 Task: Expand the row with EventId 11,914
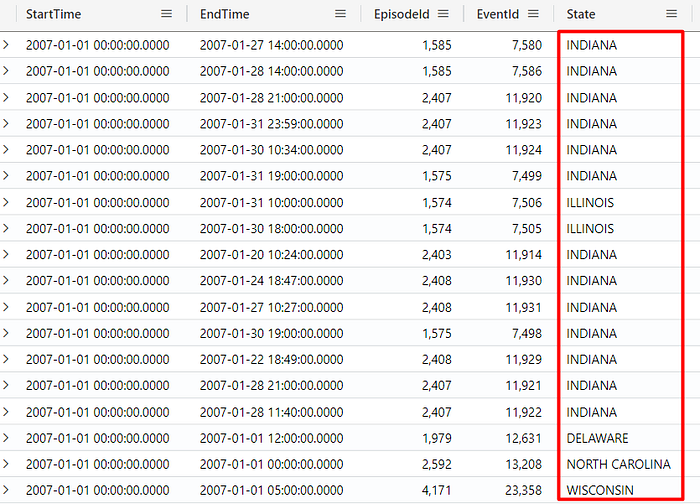[x=6, y=254]
